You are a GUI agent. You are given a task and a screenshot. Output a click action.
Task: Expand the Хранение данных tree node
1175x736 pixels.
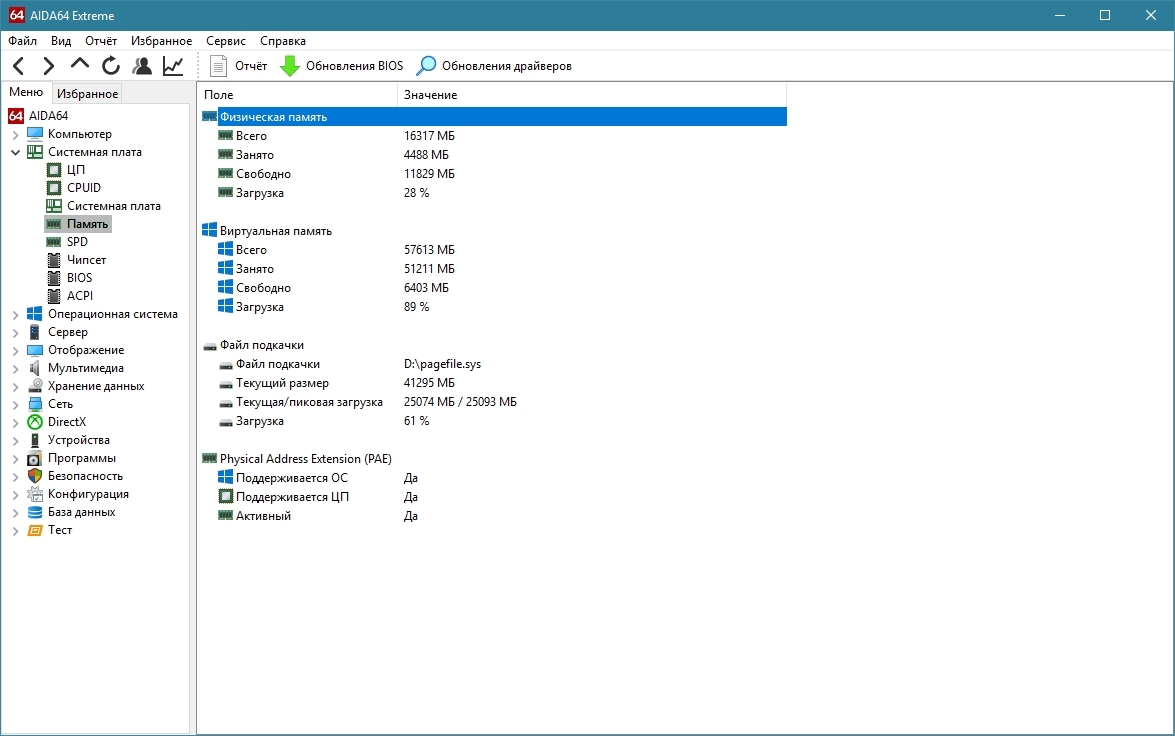[16, 387]
